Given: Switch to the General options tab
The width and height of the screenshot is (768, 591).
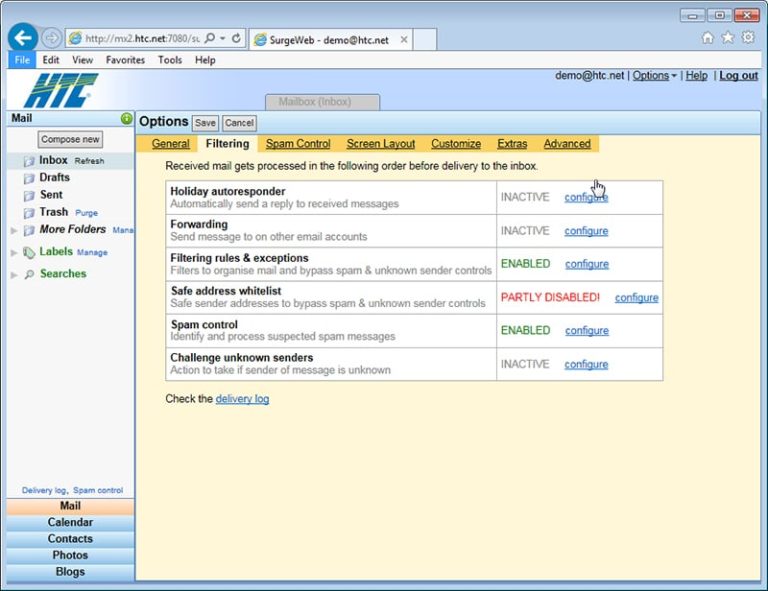Looking at the screenshot, I should tap(170, 143).
